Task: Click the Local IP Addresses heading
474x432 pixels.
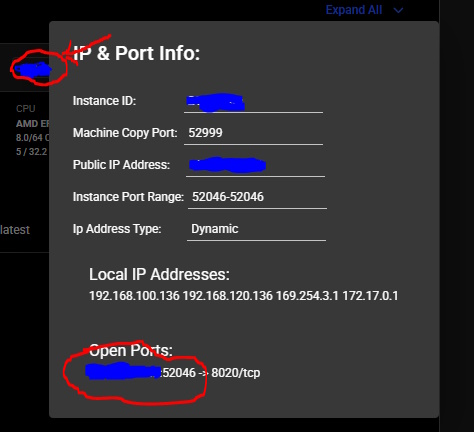Action: [159, 275]
